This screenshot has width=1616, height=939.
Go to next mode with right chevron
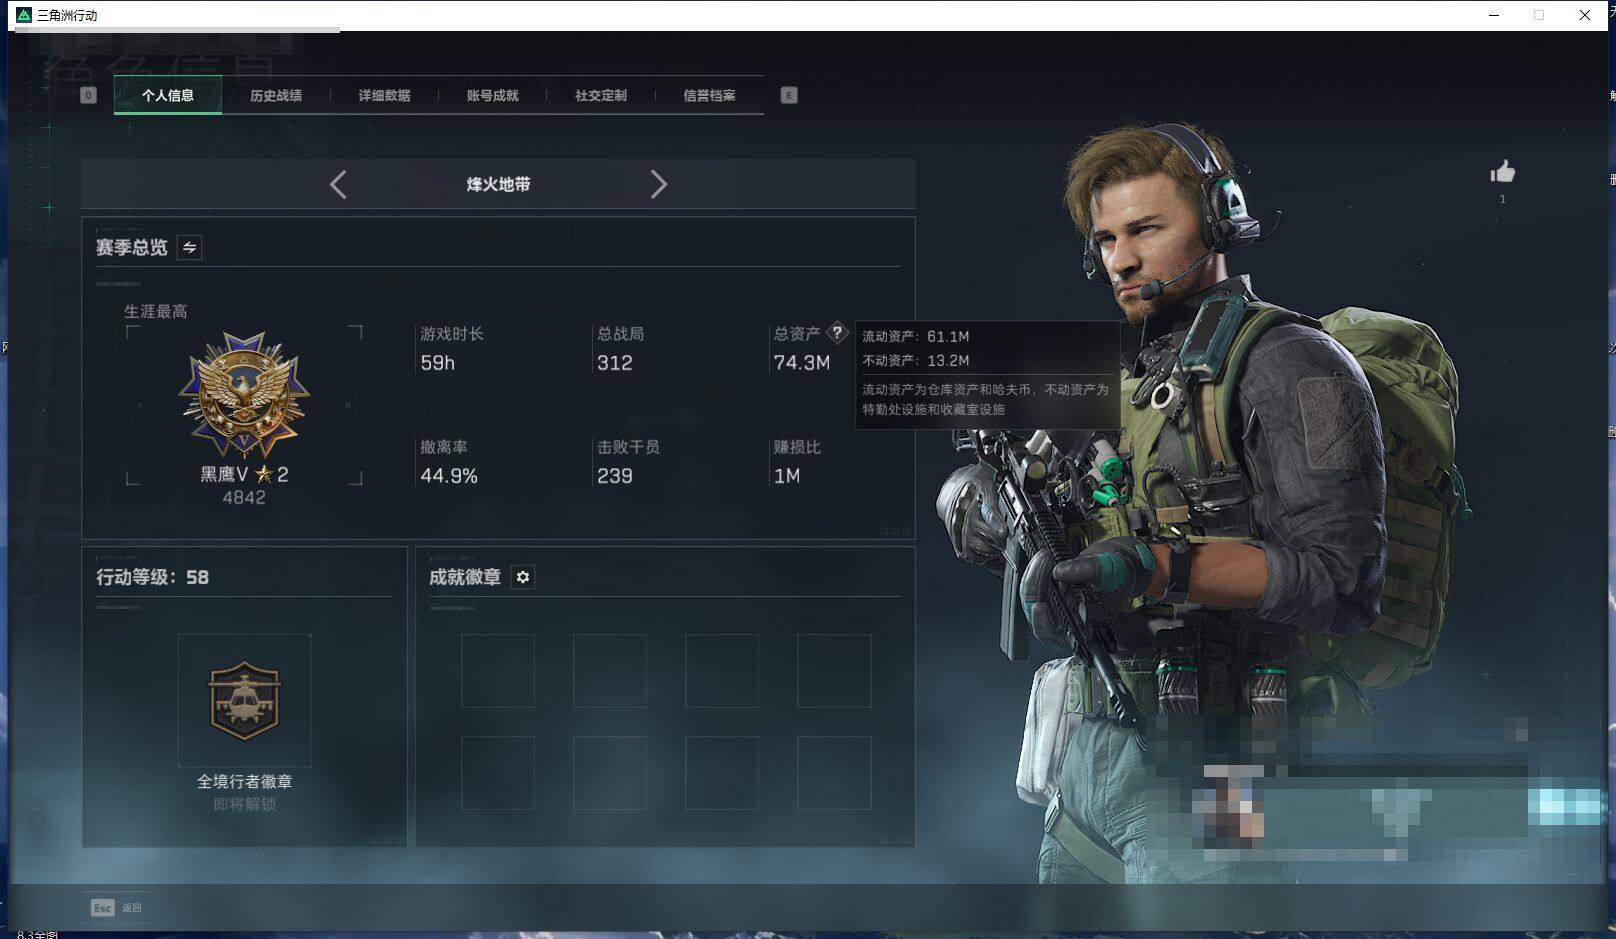(x=658, y=184)
